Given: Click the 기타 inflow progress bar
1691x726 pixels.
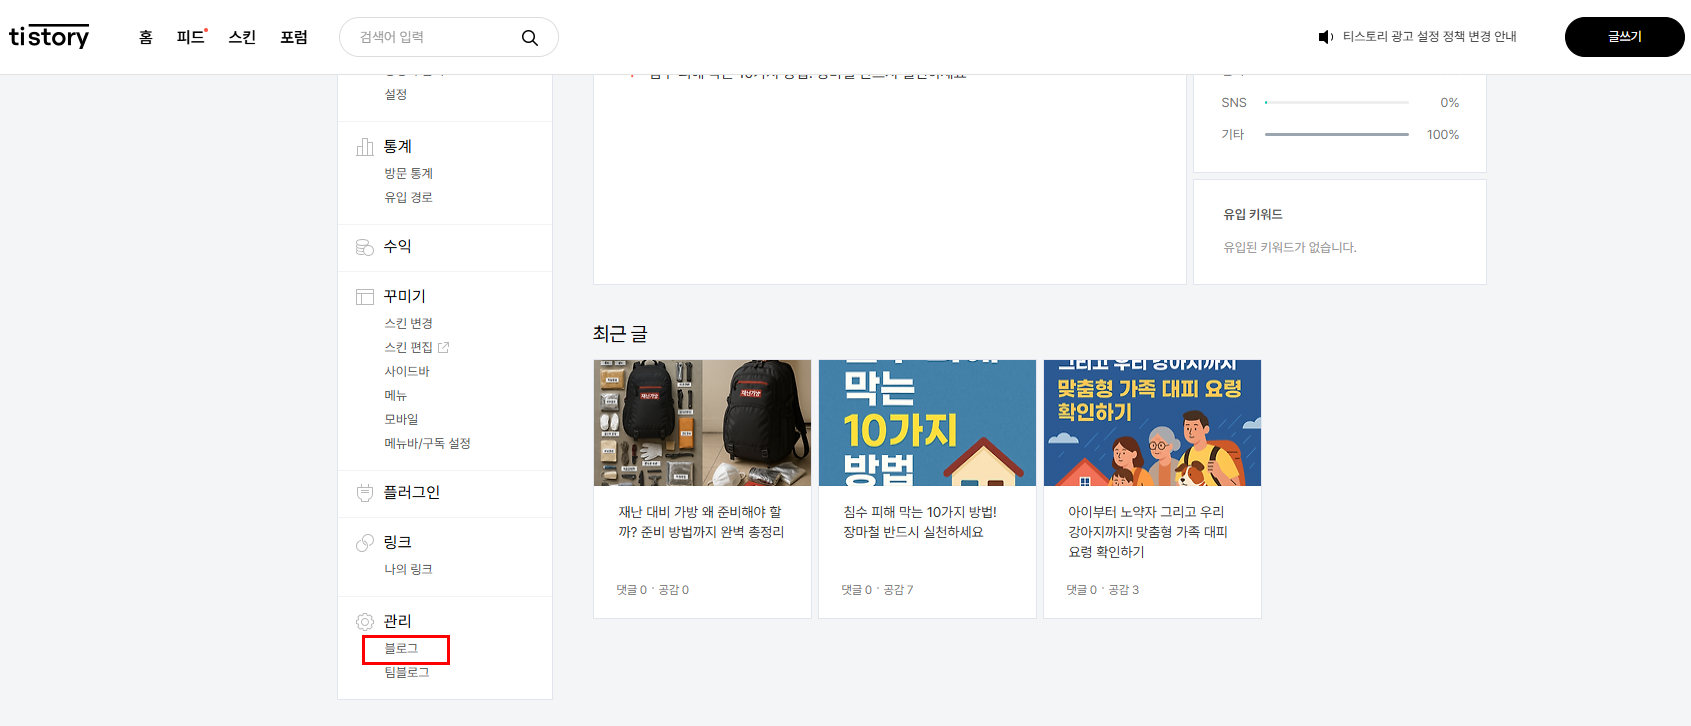Looking at the screenshot, I should tap(1337, 135).
